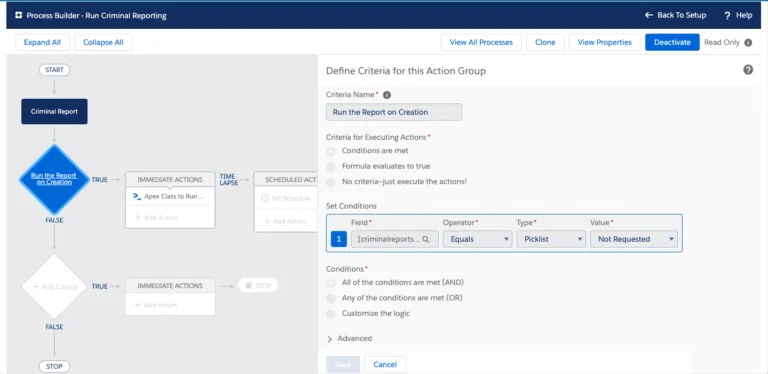
Task: Click condition number 1 badge
Action: click(339, 239)
